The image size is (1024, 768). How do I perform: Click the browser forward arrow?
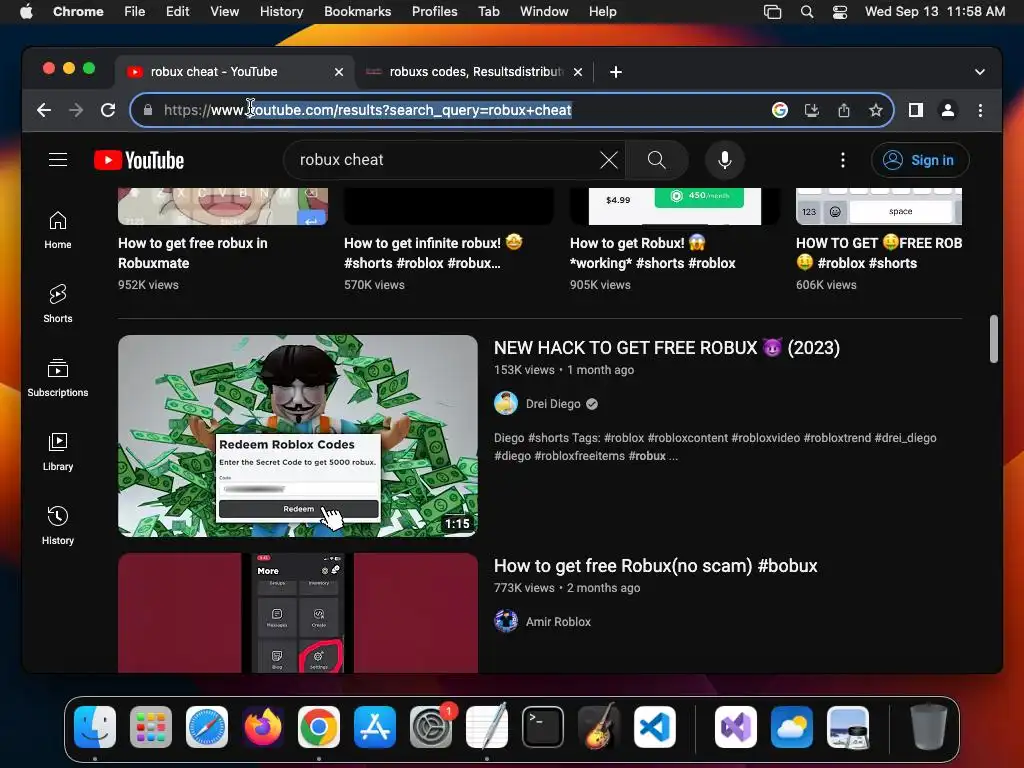[76, 110]
